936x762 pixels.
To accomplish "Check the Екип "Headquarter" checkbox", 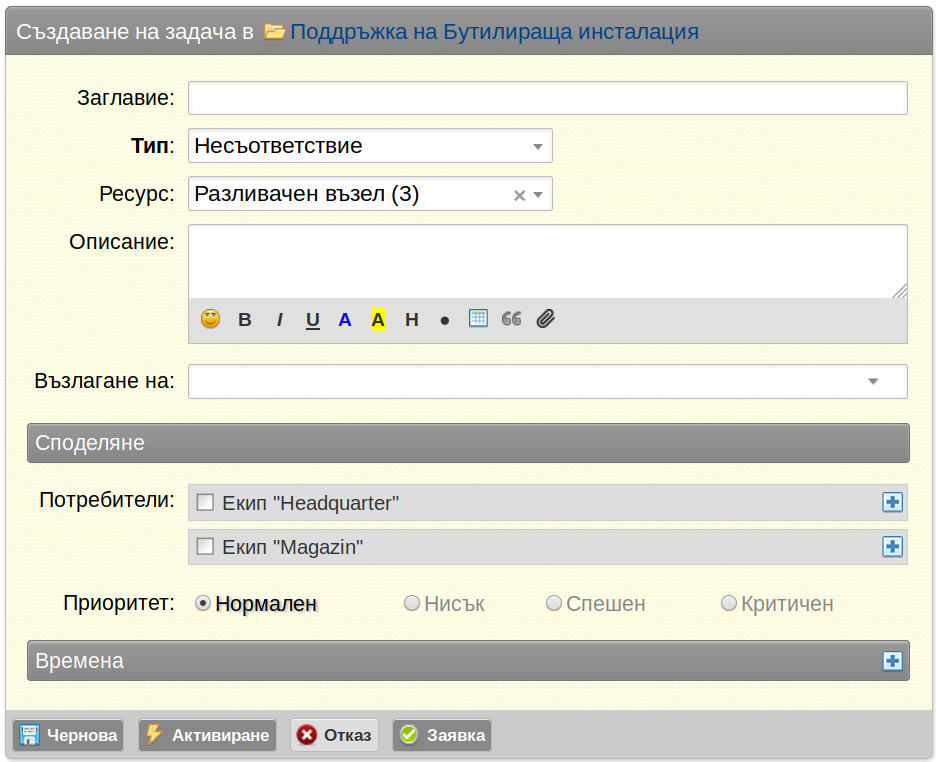I will (205, 502).
